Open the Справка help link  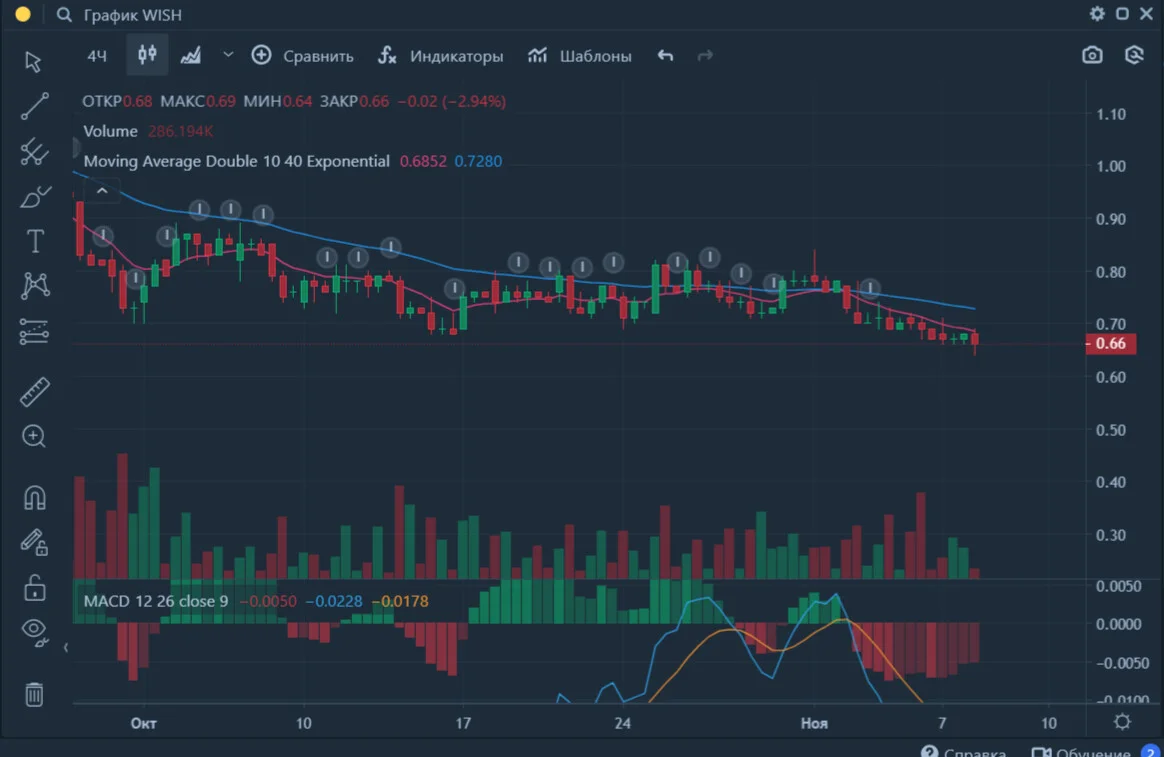964,751
